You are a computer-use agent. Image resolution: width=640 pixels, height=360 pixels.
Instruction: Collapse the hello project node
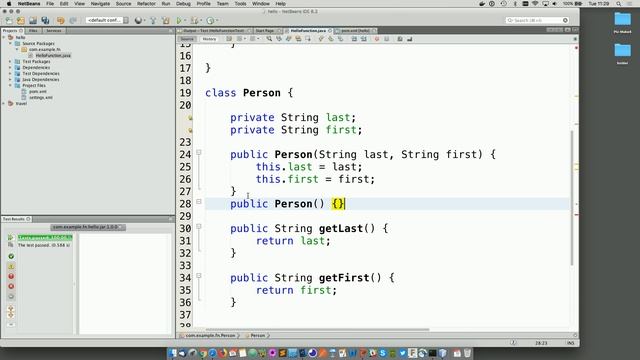[4, 37]
